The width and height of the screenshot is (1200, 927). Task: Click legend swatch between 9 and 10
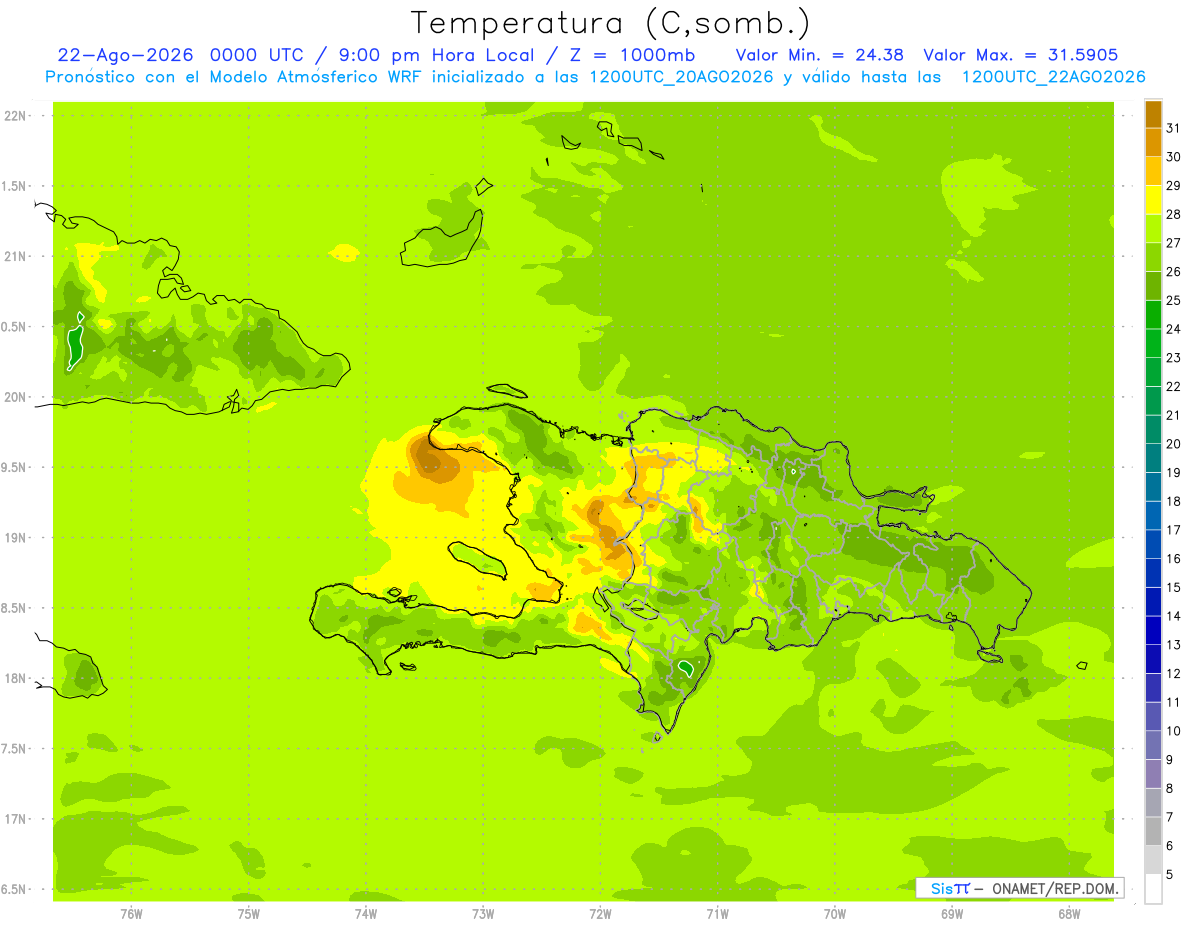[1153, 745]
